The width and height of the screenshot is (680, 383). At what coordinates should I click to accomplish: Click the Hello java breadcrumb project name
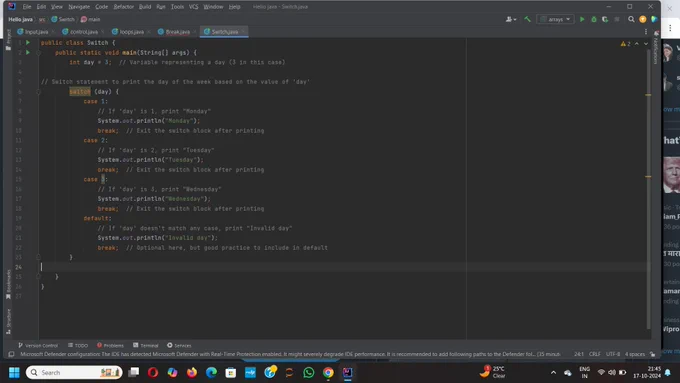point(20,19)
